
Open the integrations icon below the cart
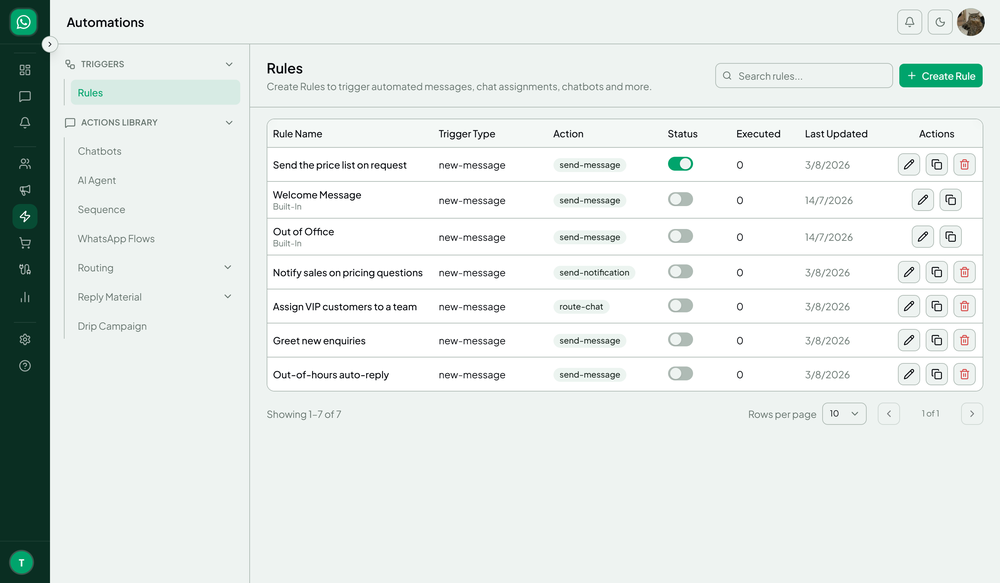coord(25,269)
